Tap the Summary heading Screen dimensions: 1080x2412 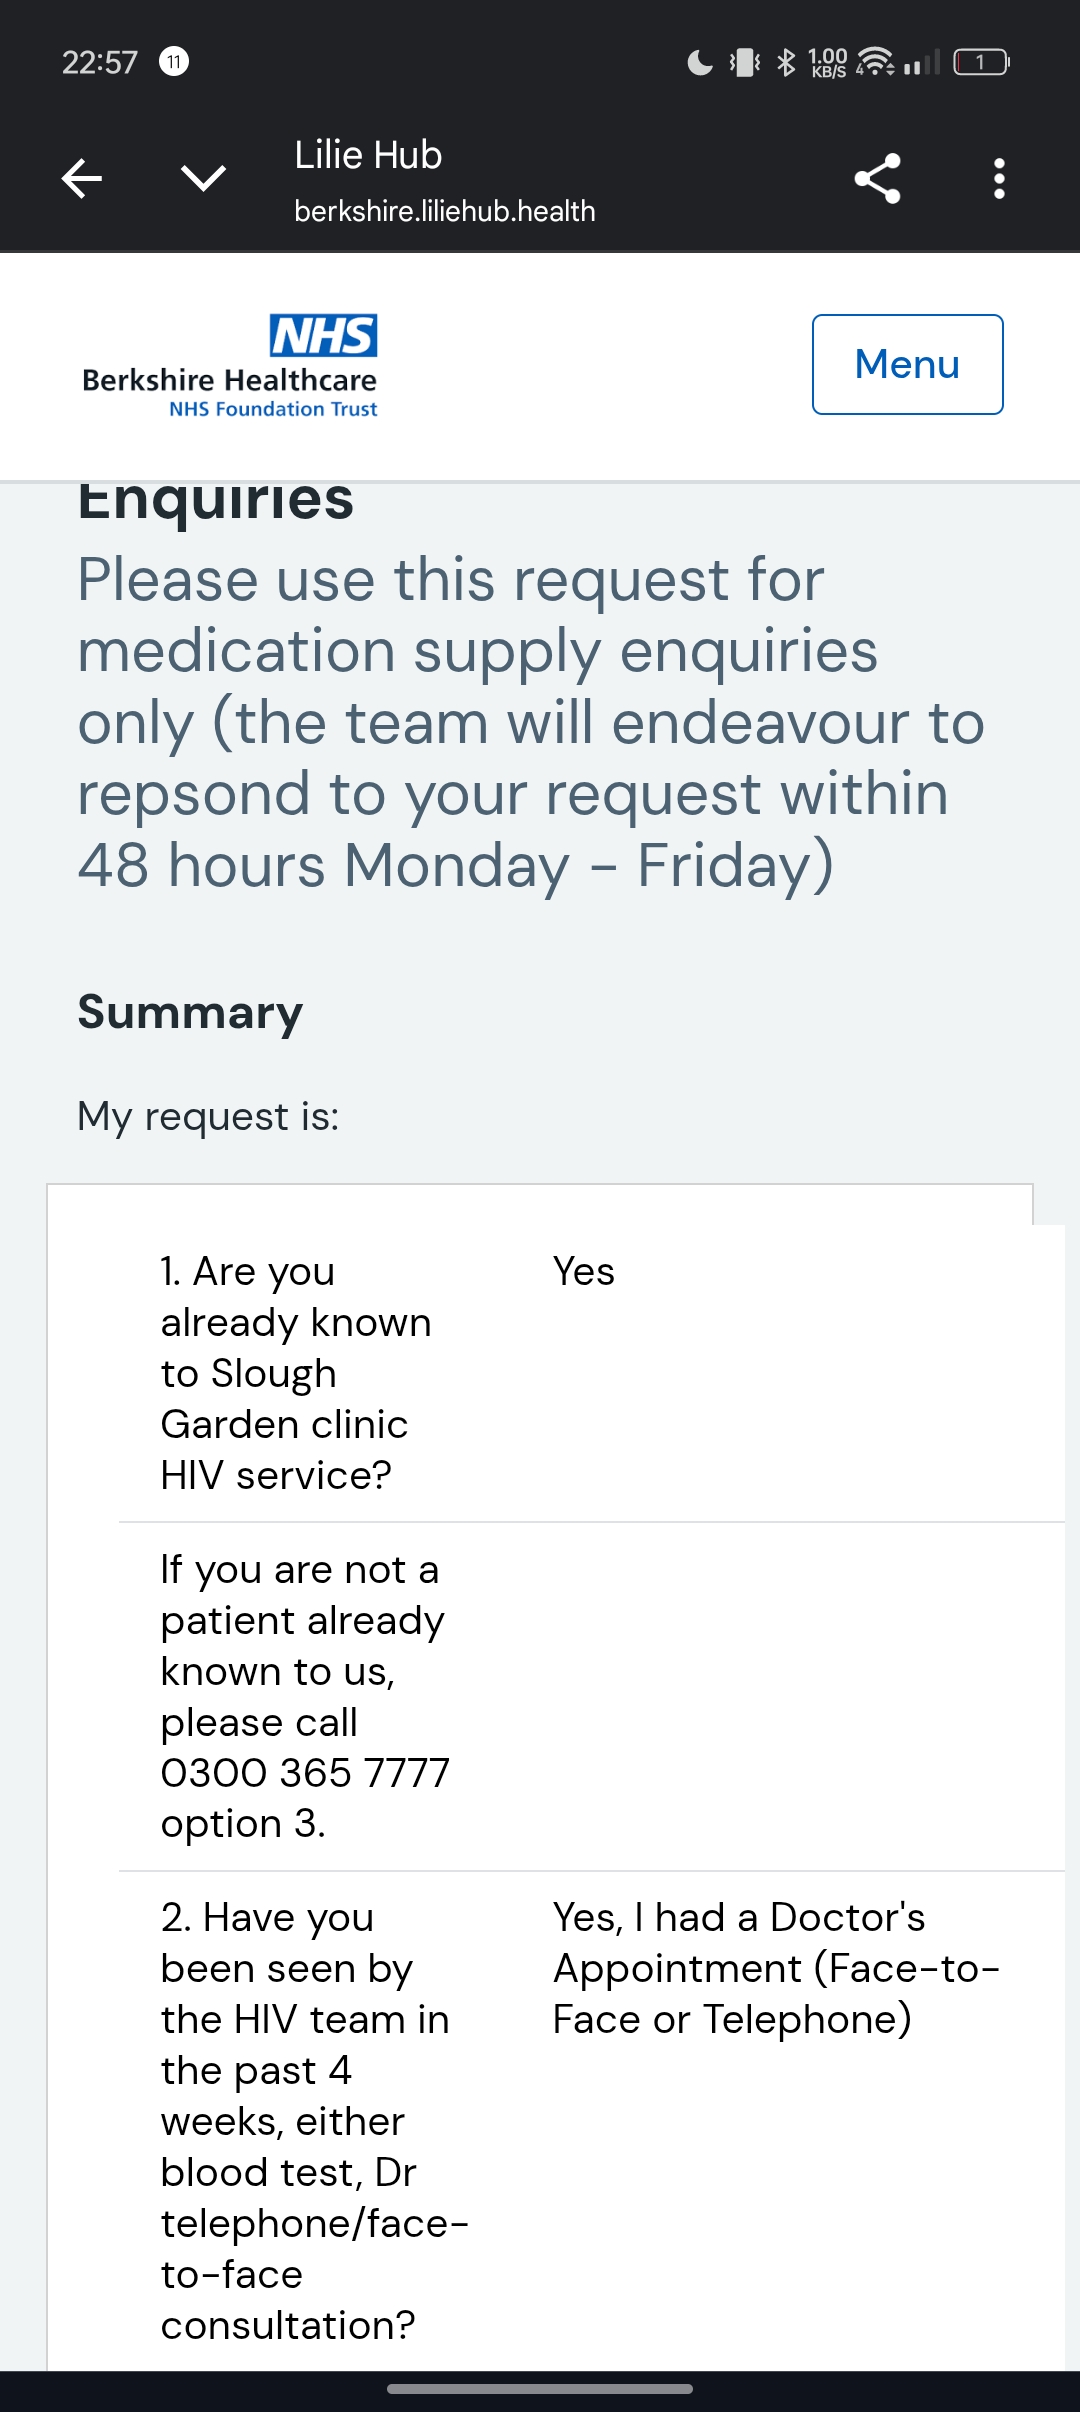point(190,1012)
